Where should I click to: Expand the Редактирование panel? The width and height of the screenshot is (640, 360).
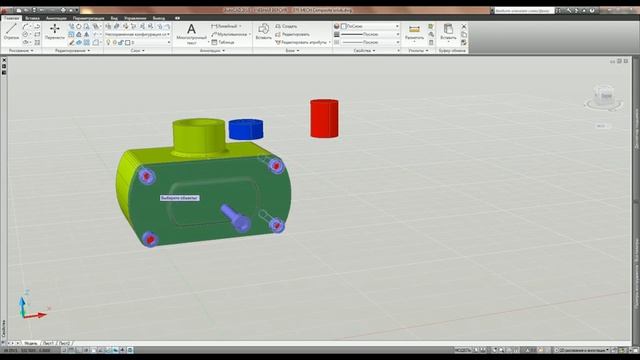pos(73,51)
